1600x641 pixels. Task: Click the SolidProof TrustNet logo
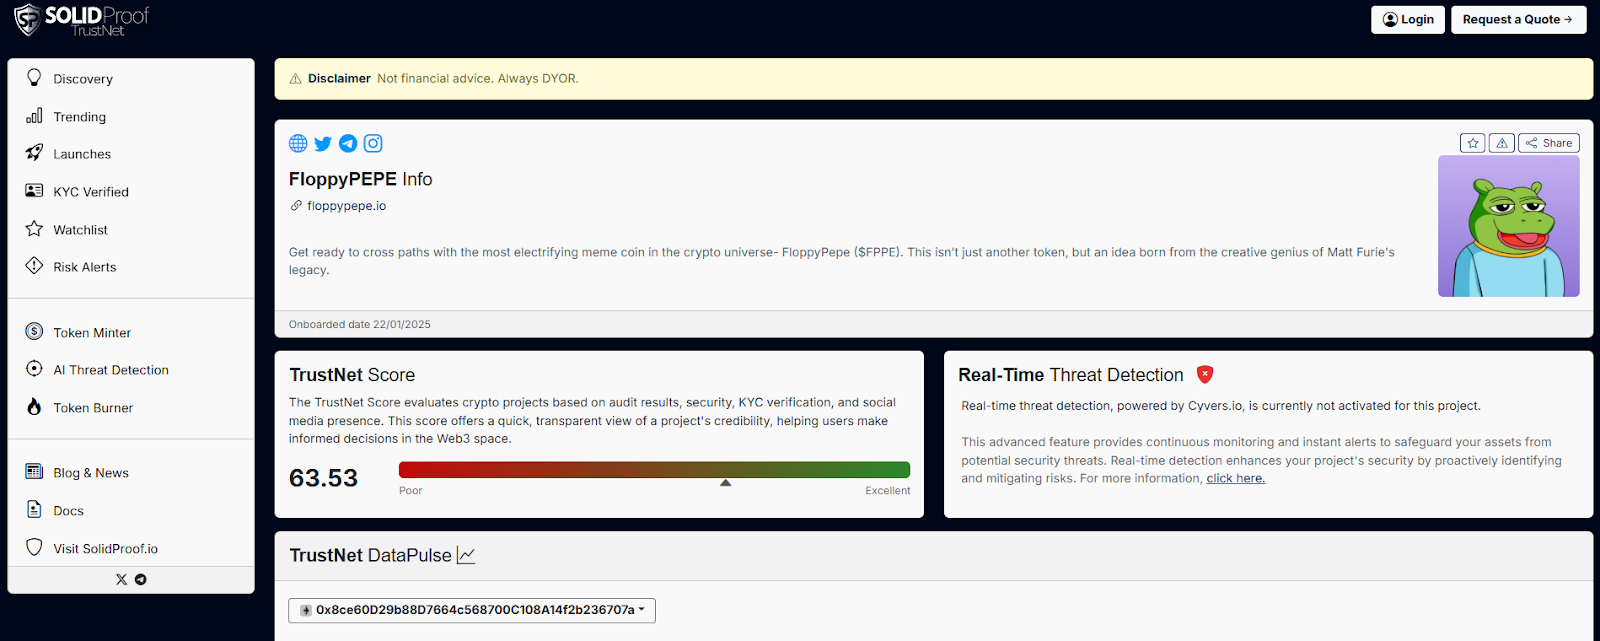(x=82, y=19)
